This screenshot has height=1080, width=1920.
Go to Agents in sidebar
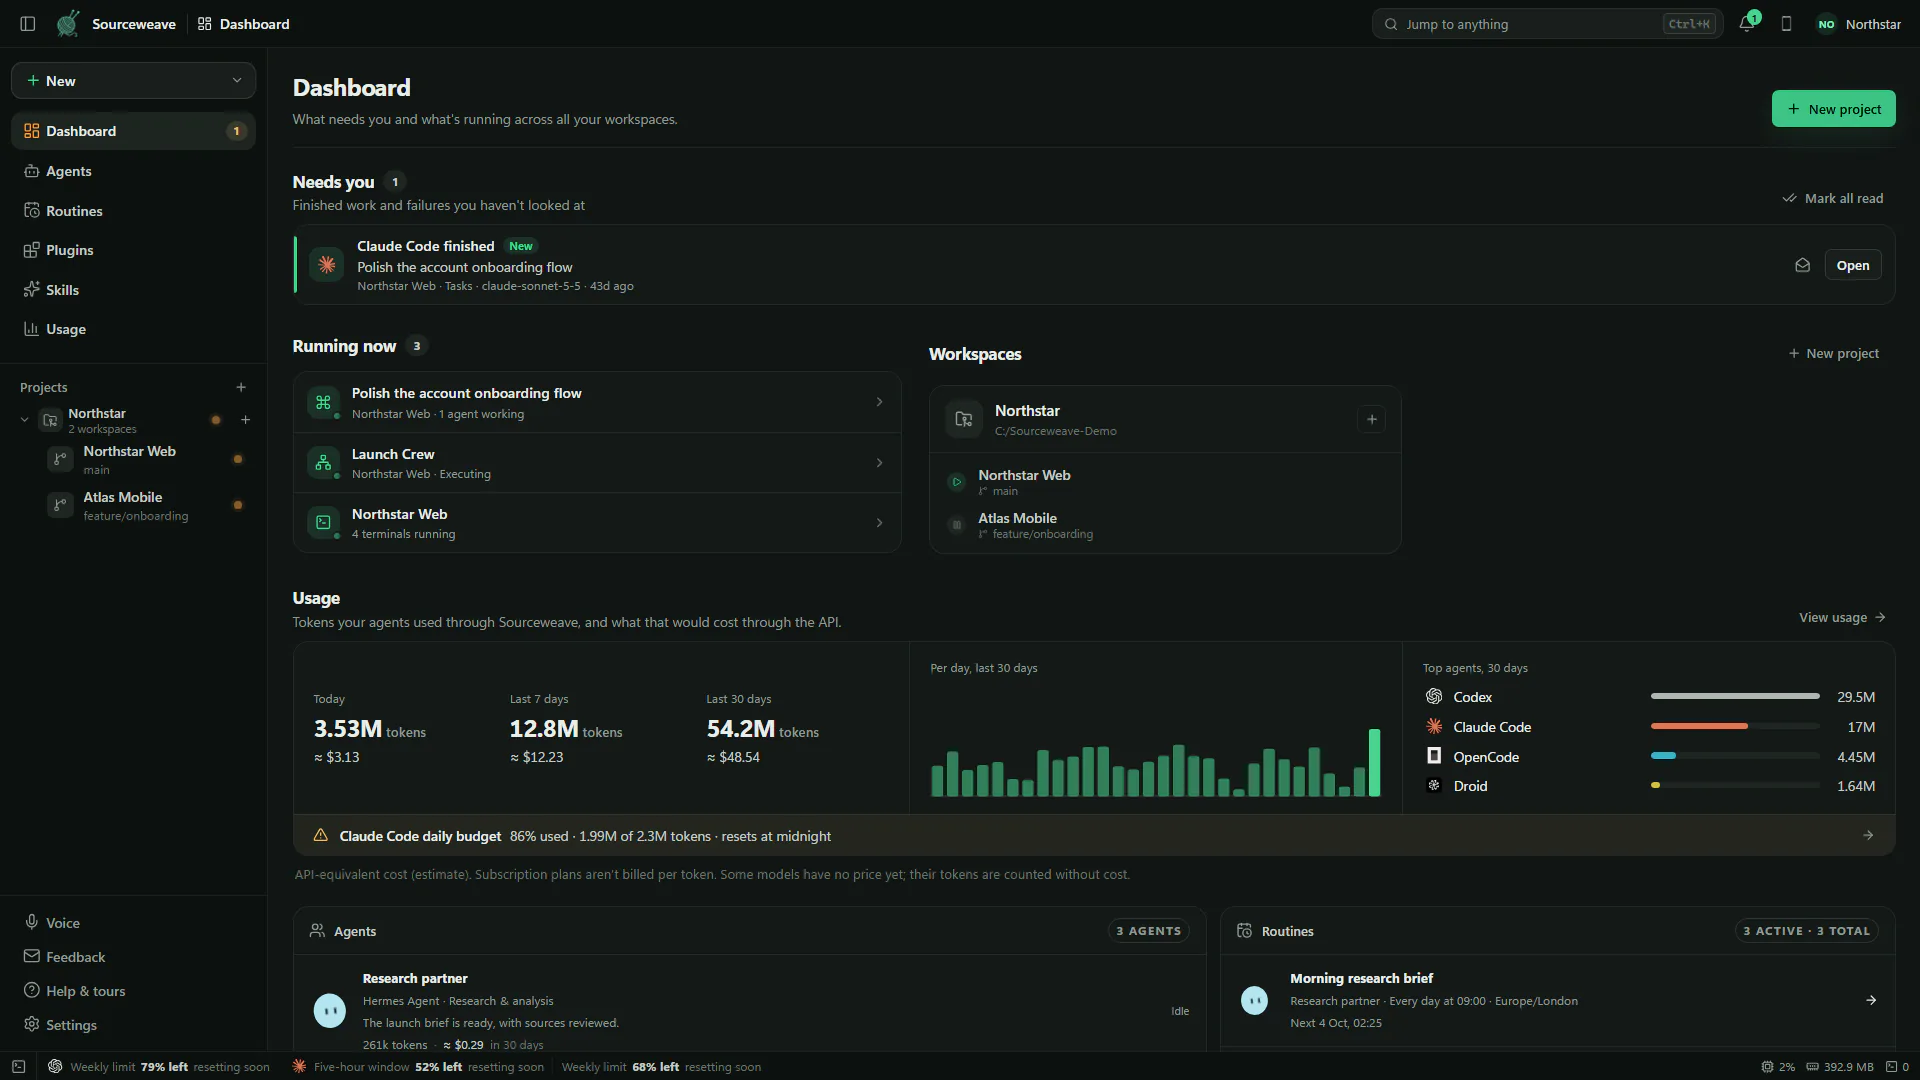[133, 171]
